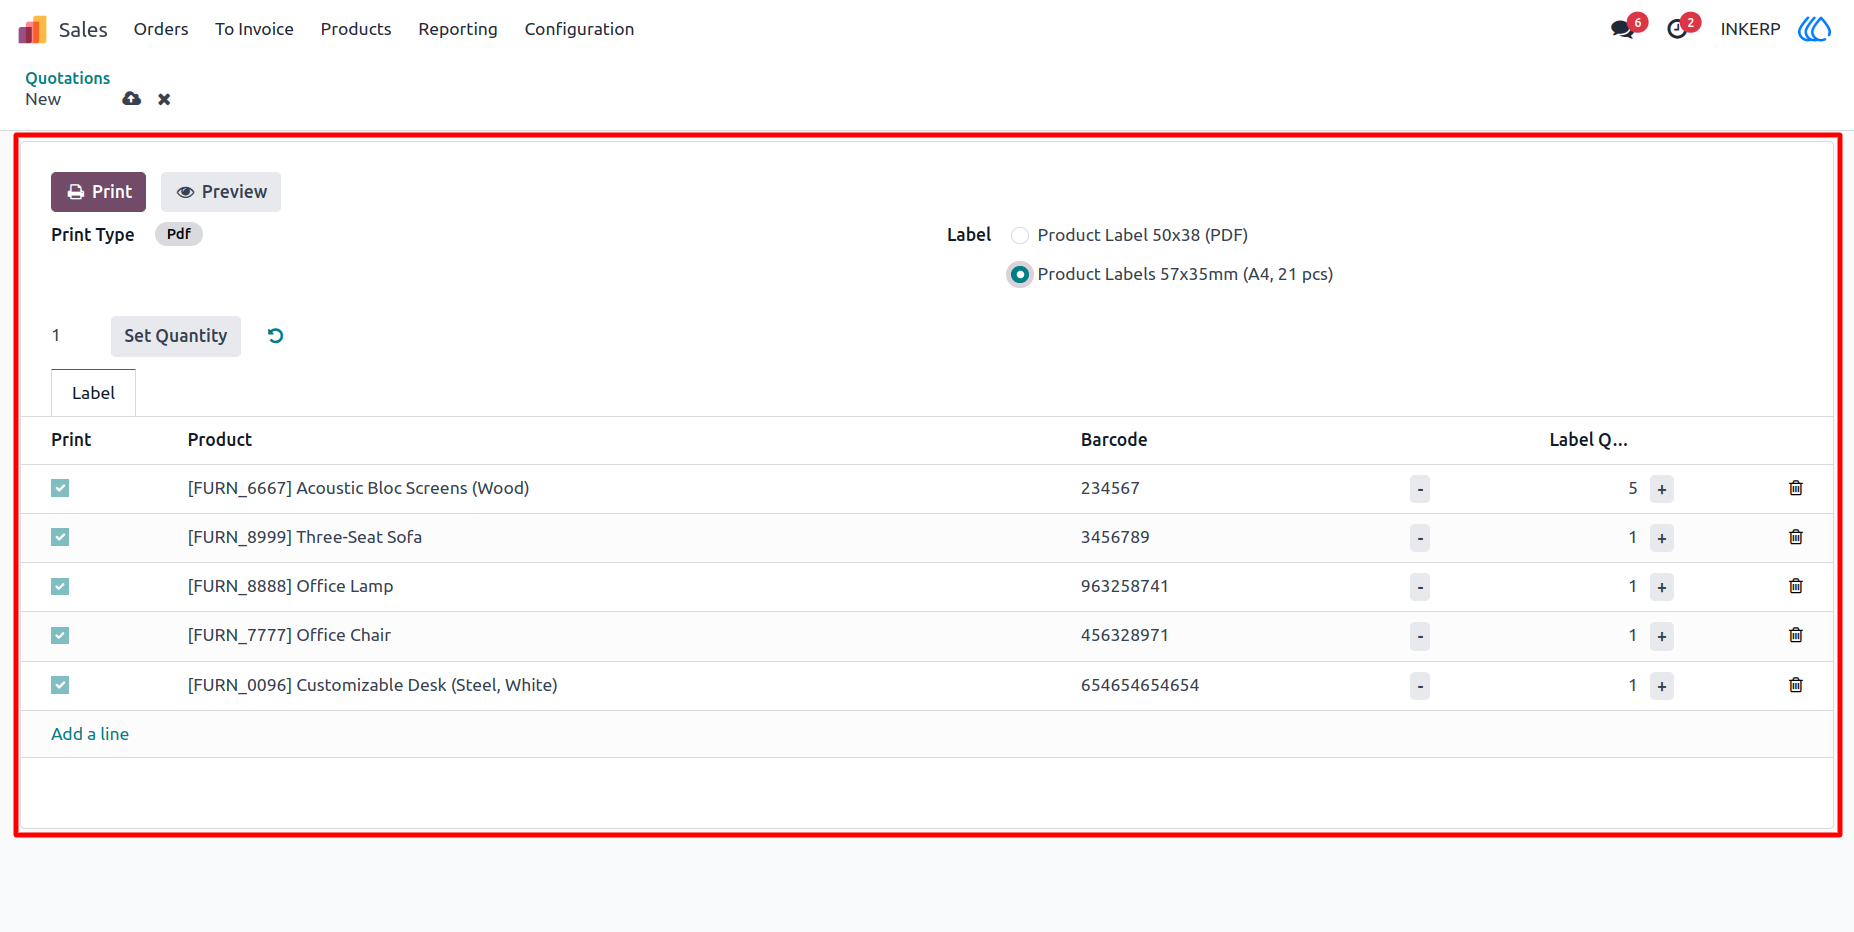
Task: Switch to the Label tab
Action: coord(93,393)
